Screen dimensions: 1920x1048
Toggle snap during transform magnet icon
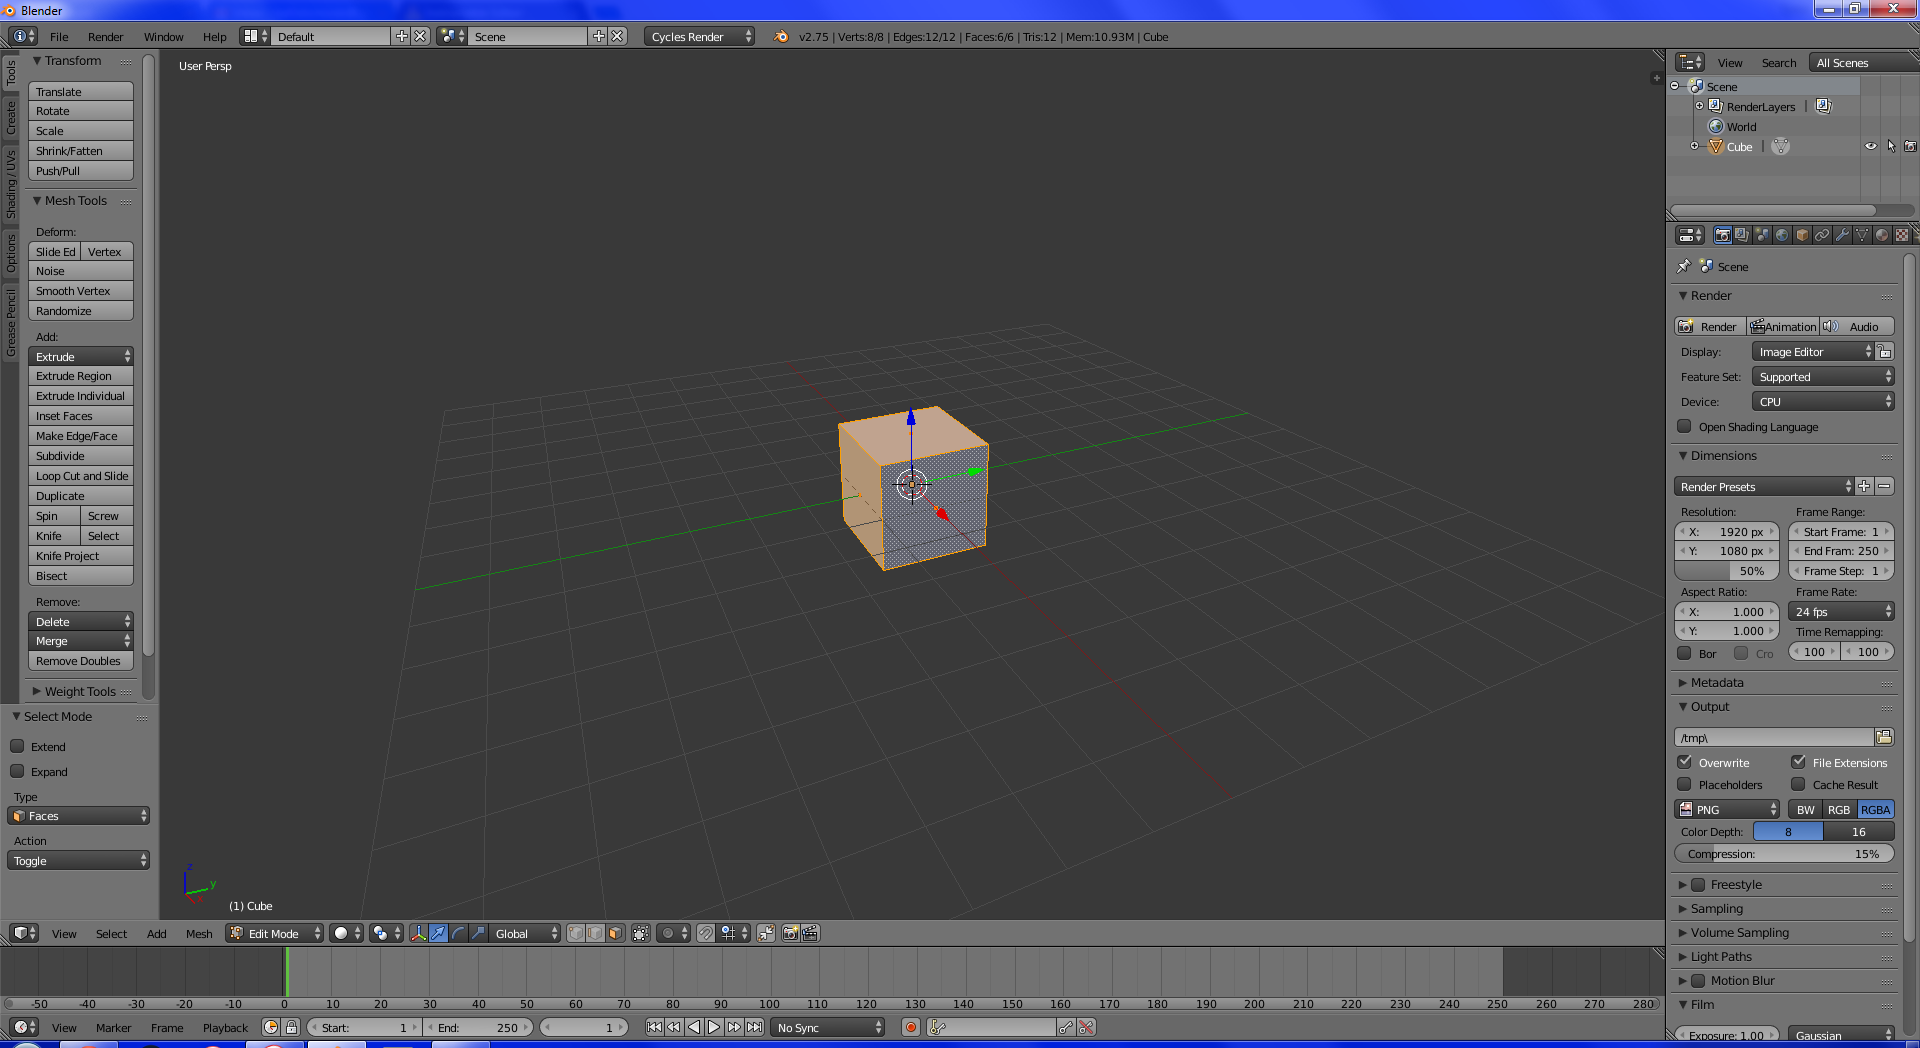[x=705, y=933]
